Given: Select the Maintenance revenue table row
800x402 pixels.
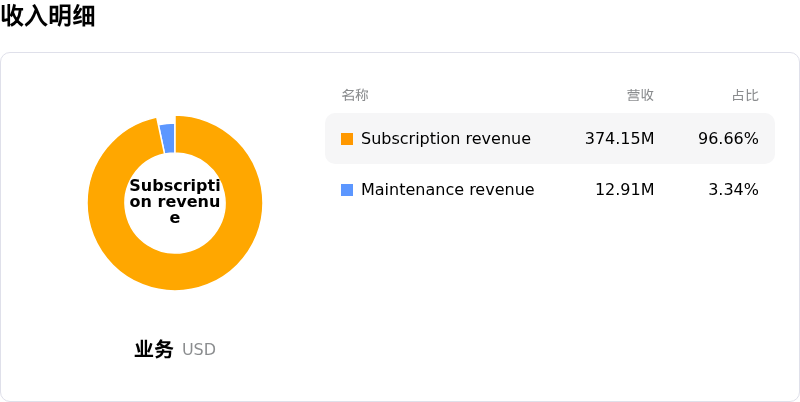Looking at the screenshot, I should click(550, 190).
